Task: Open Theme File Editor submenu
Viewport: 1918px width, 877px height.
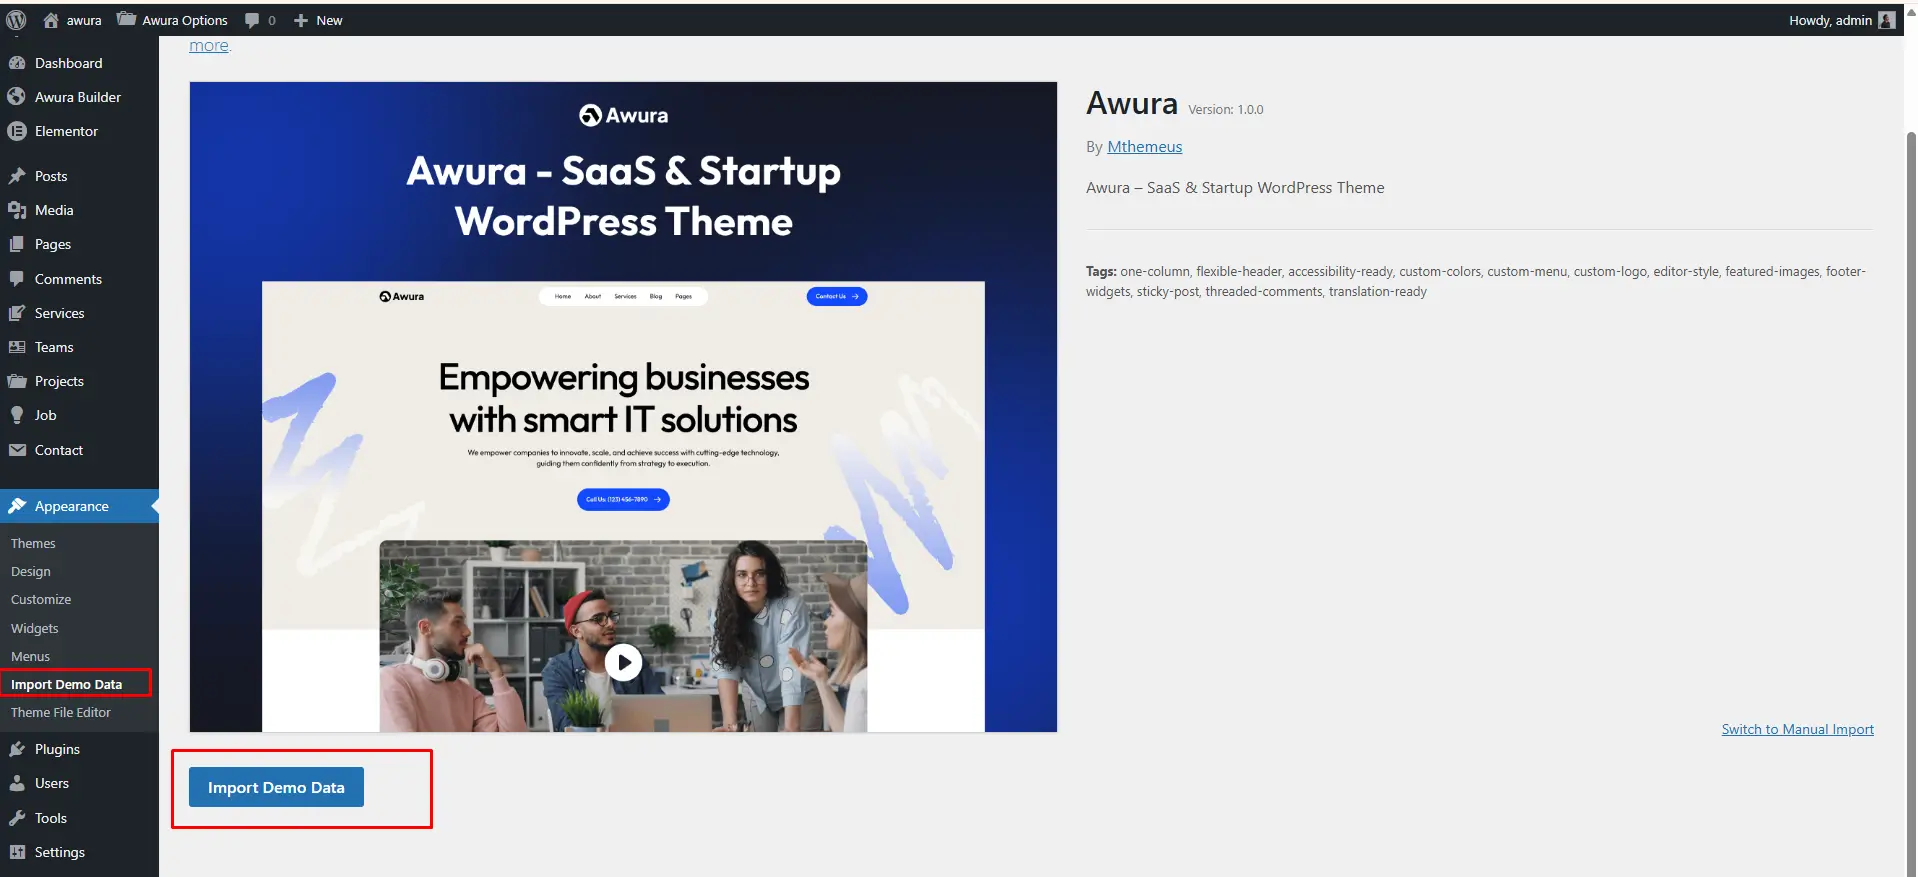Action: click(61, 712)
